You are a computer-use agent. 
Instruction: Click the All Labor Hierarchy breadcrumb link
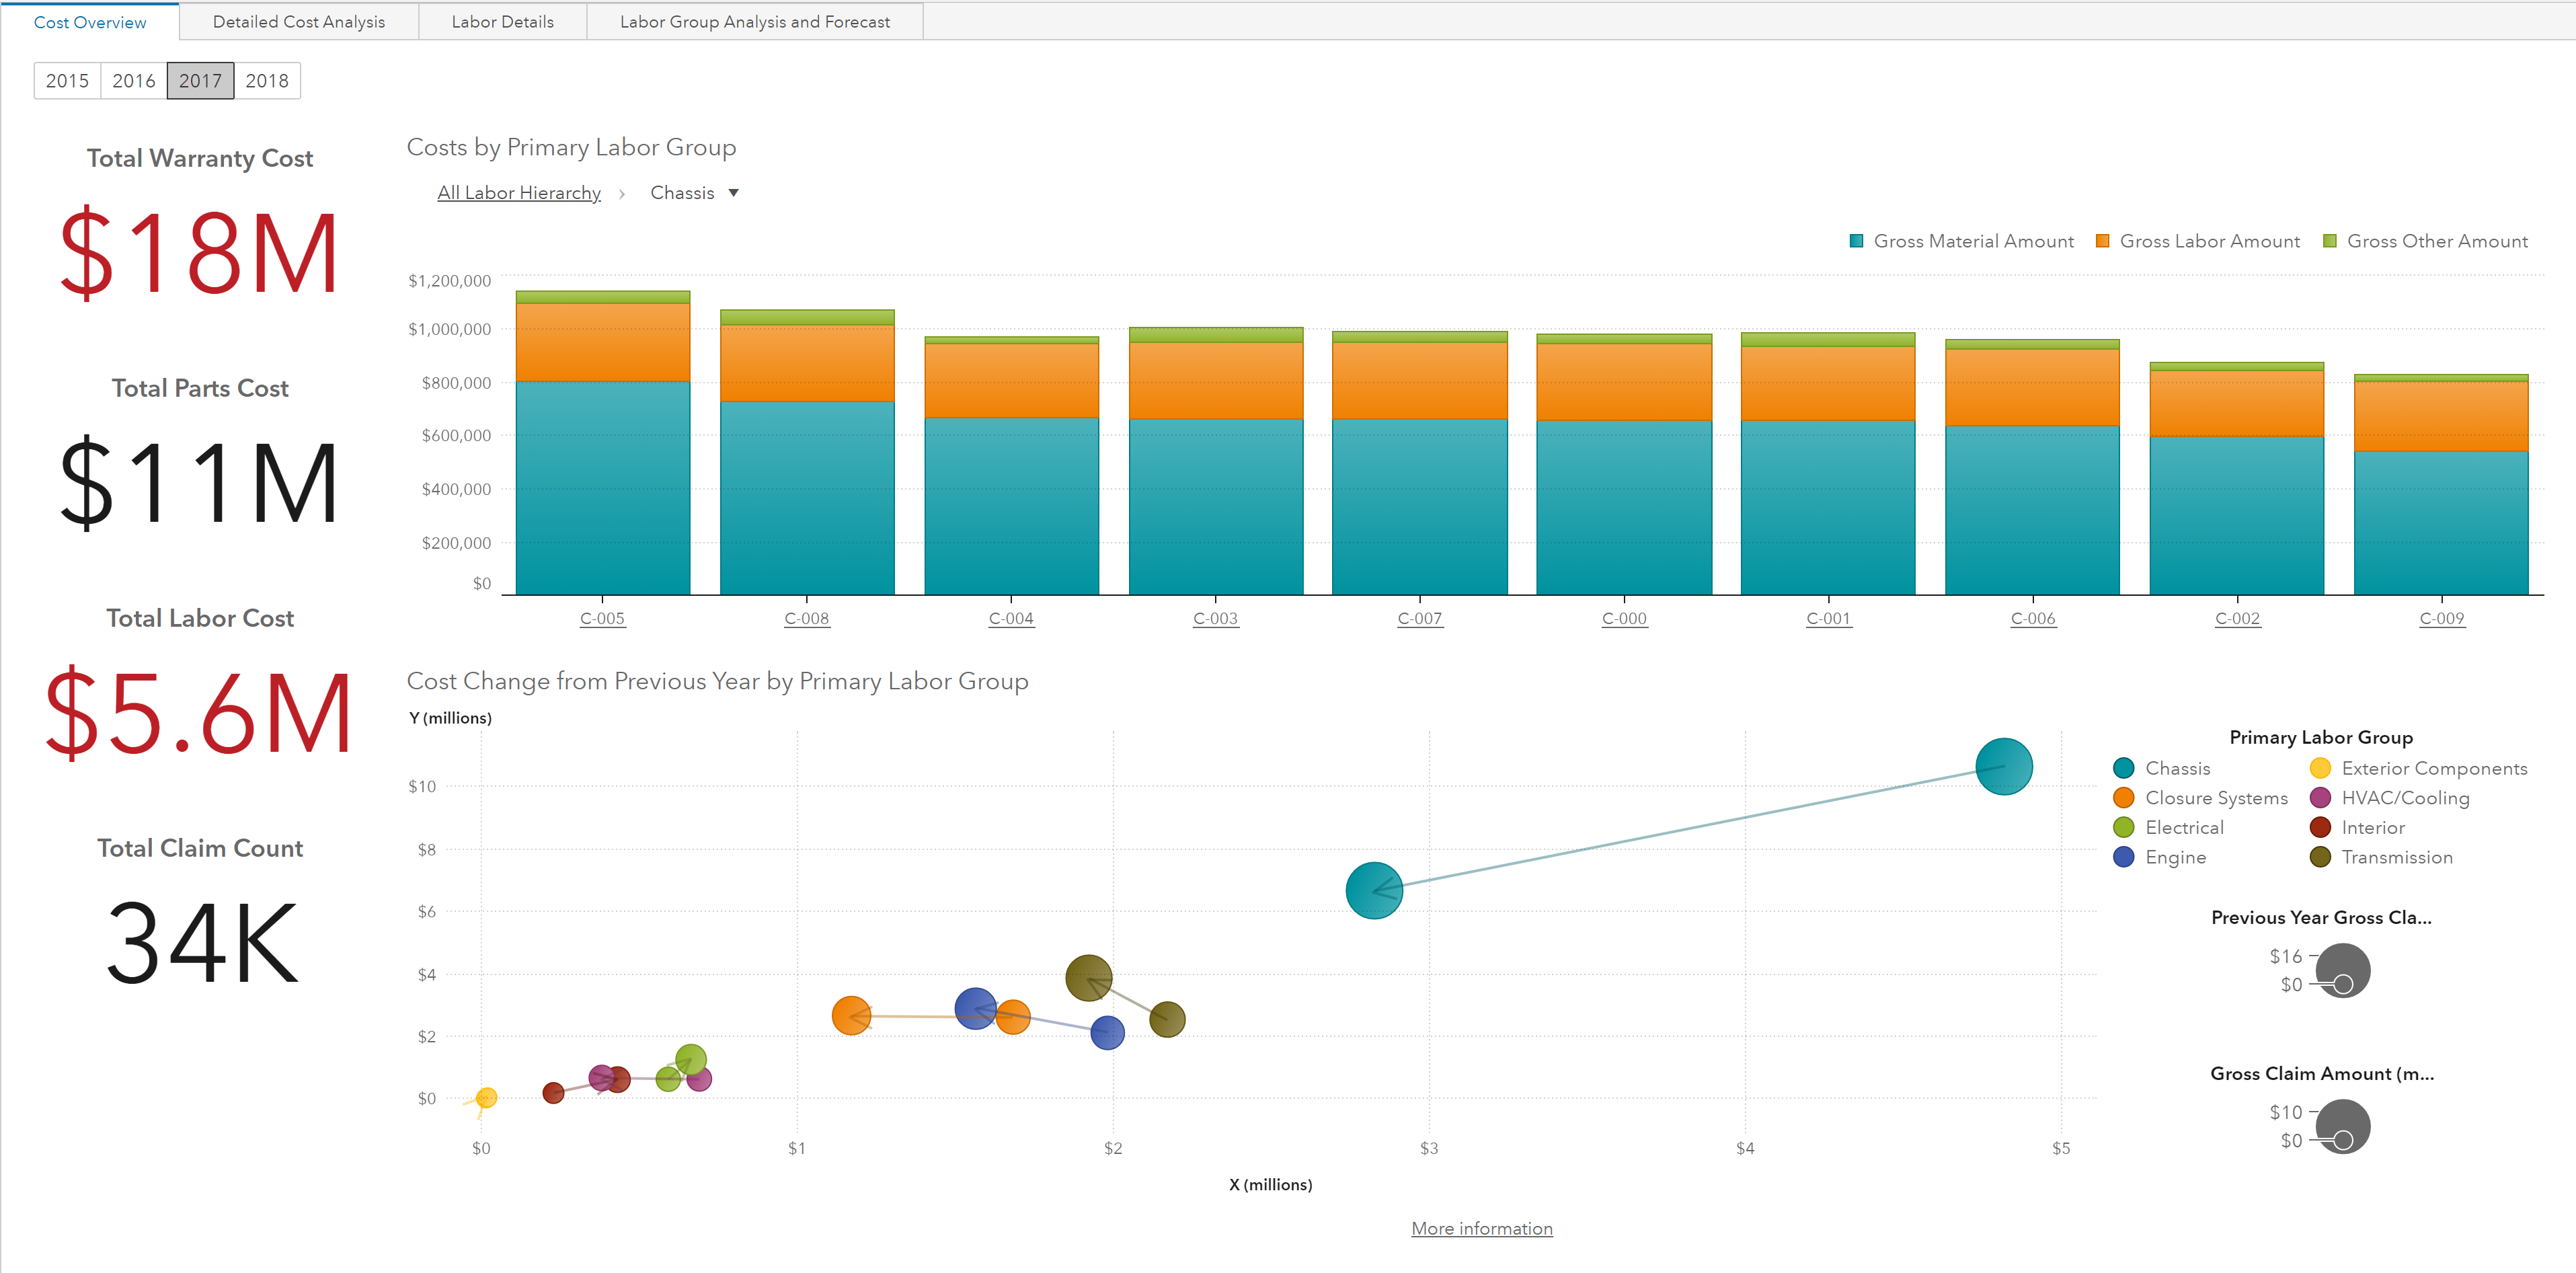tap(519, 193)
